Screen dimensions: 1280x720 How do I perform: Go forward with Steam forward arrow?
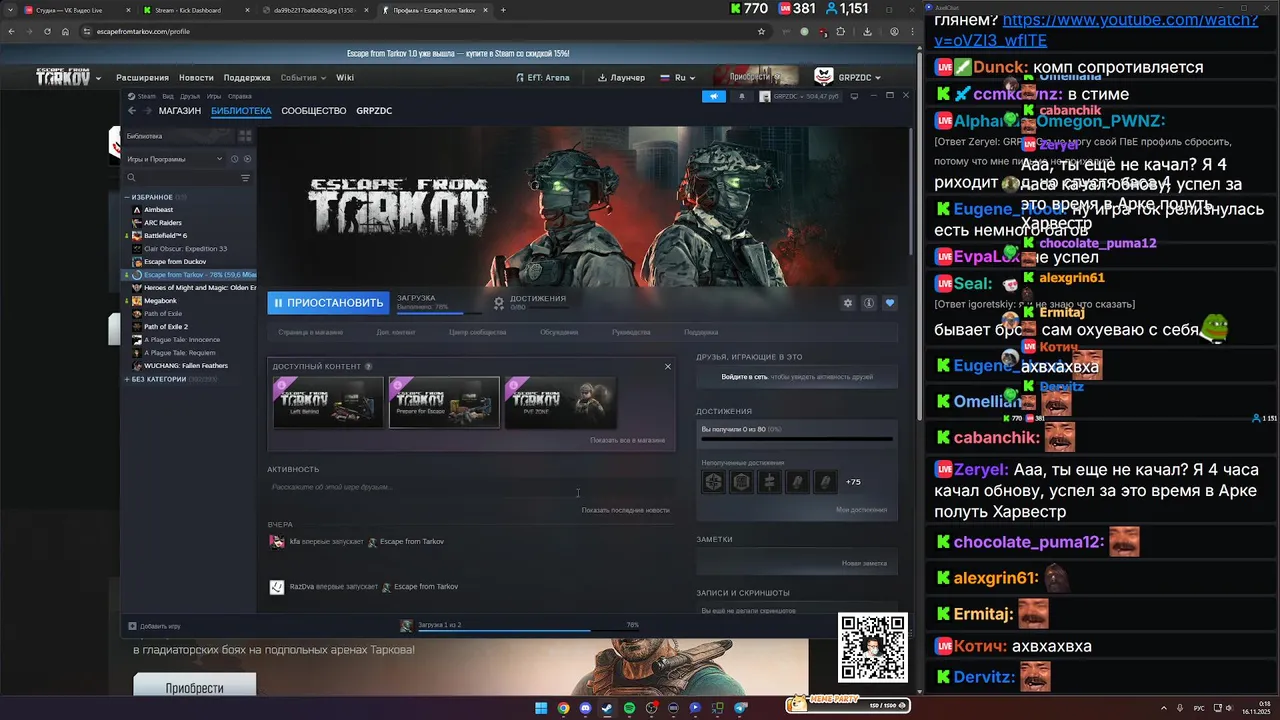pyautogui.click(x=146, y=111)
